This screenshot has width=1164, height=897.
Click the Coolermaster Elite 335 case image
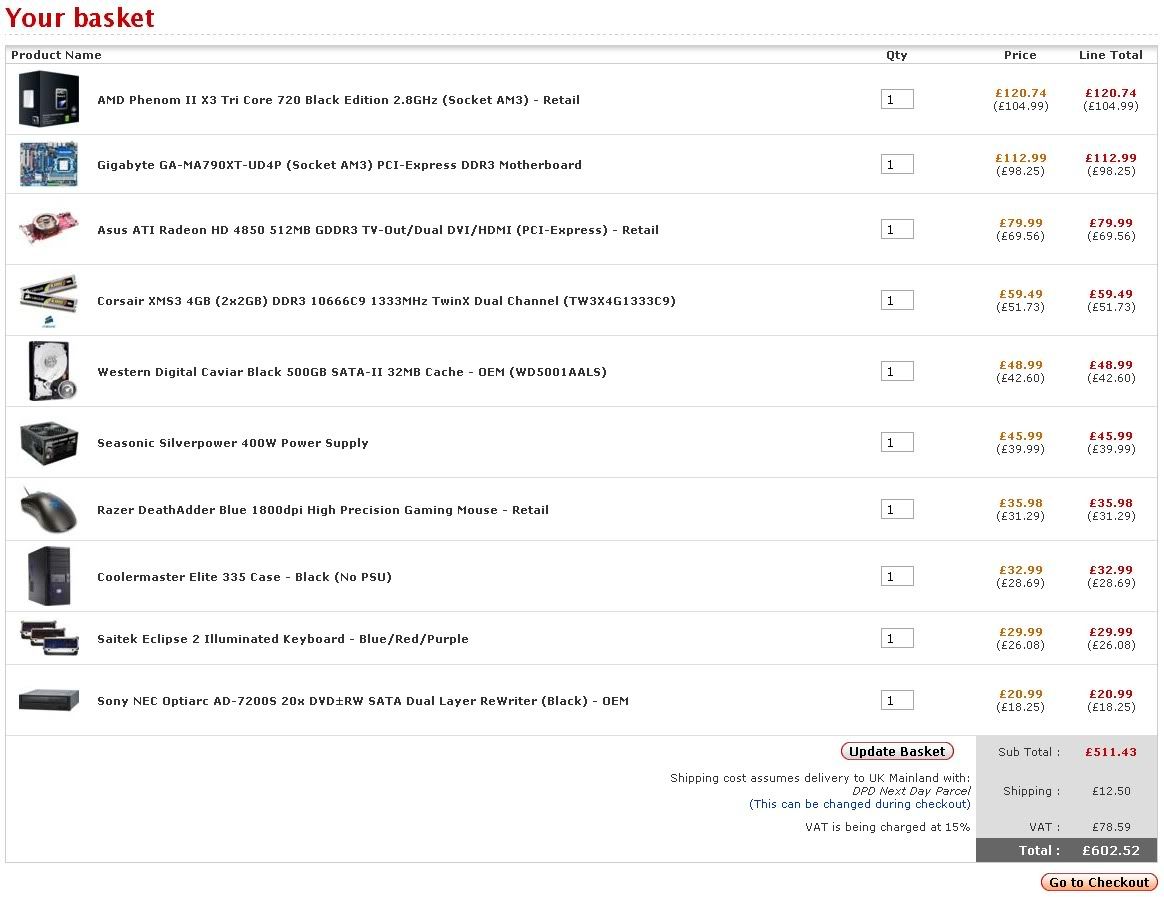pyautogui.click(x=49, y=576)
